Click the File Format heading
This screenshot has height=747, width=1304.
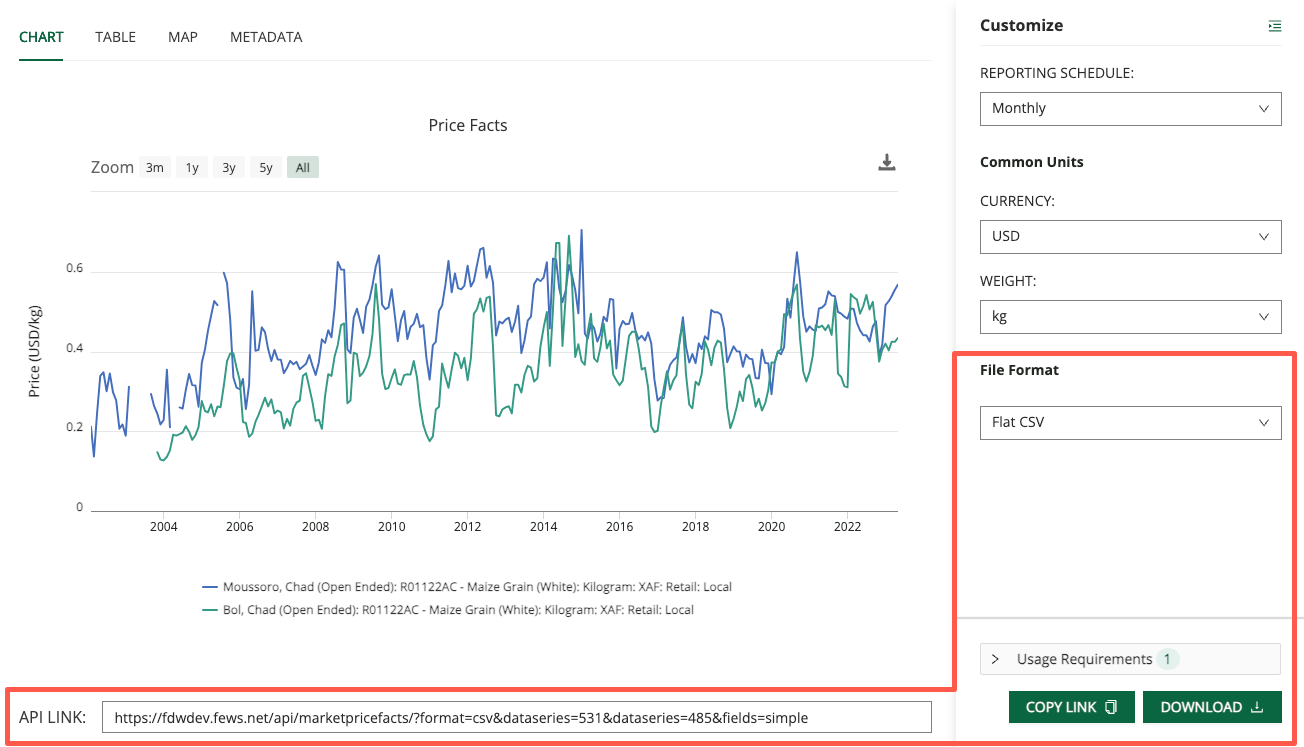pyautogui.click(x=1019, y=370)
